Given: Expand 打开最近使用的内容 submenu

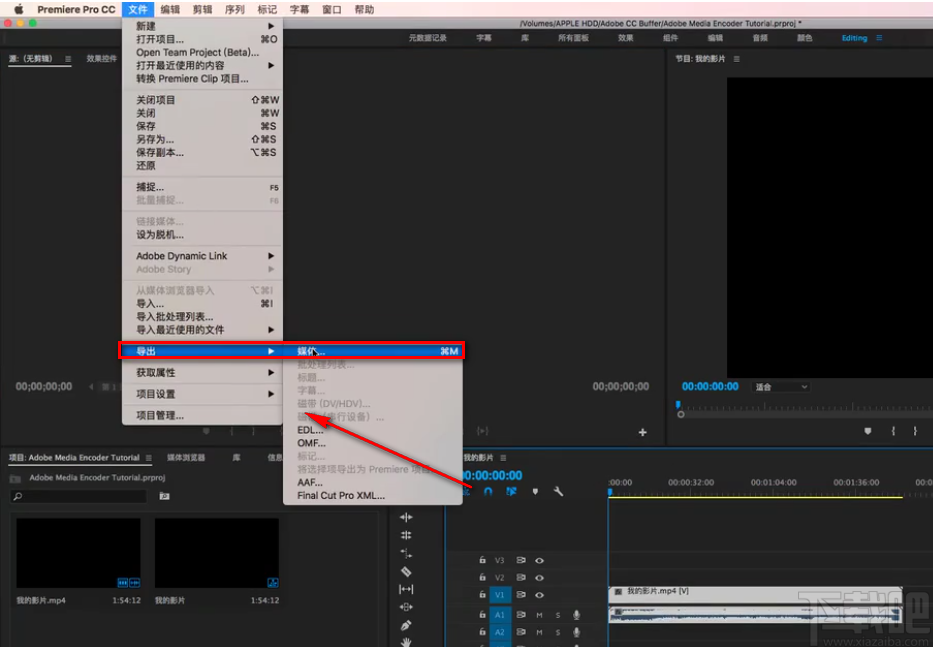Looking at the screenshot, I should click(202, 65).
